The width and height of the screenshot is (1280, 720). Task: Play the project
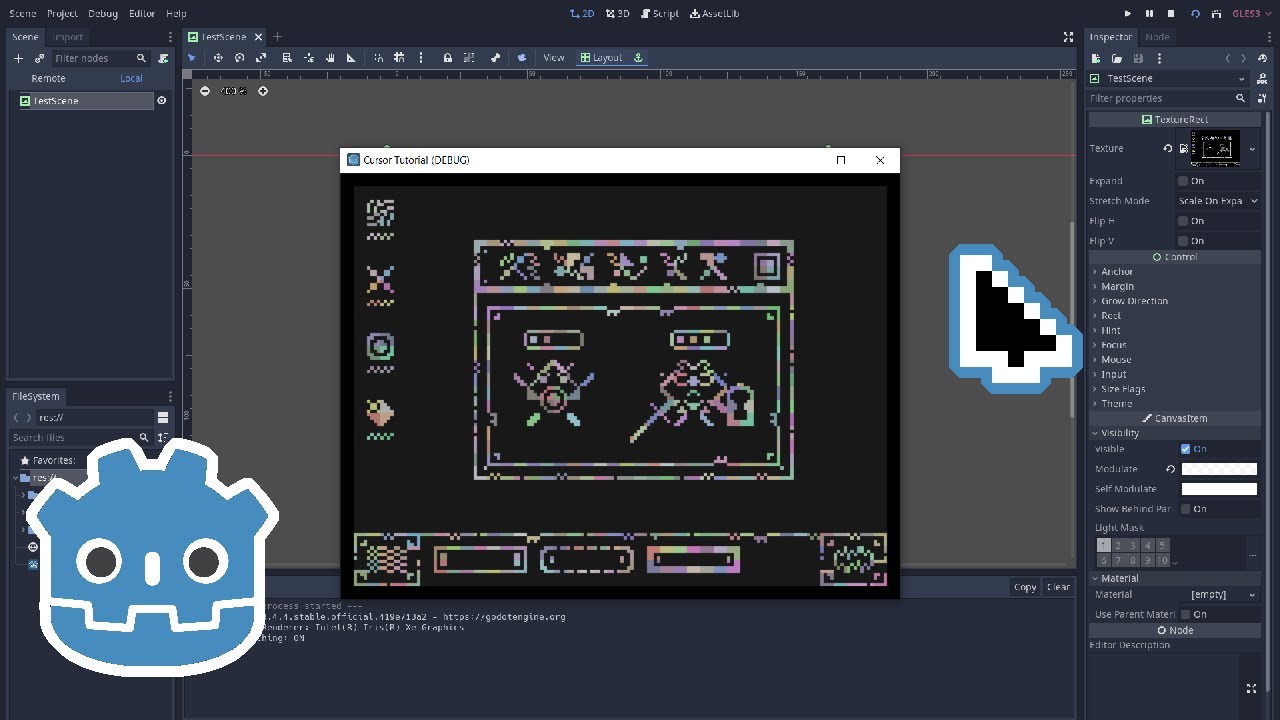point(1129,14)
